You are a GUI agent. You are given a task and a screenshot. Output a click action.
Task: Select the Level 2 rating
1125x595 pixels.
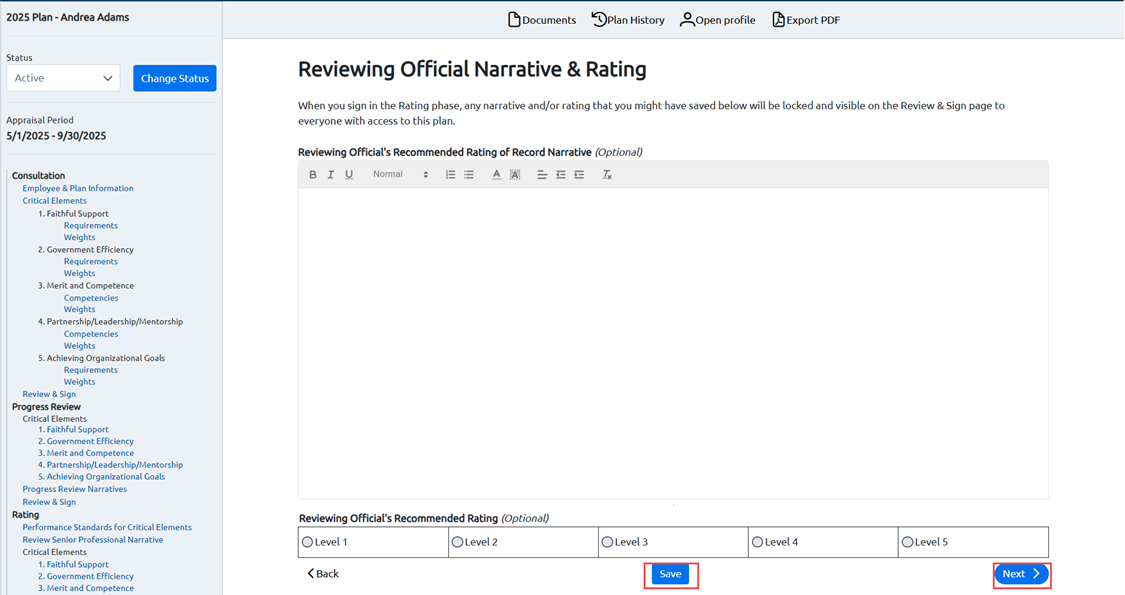click(x=457, y=542)
